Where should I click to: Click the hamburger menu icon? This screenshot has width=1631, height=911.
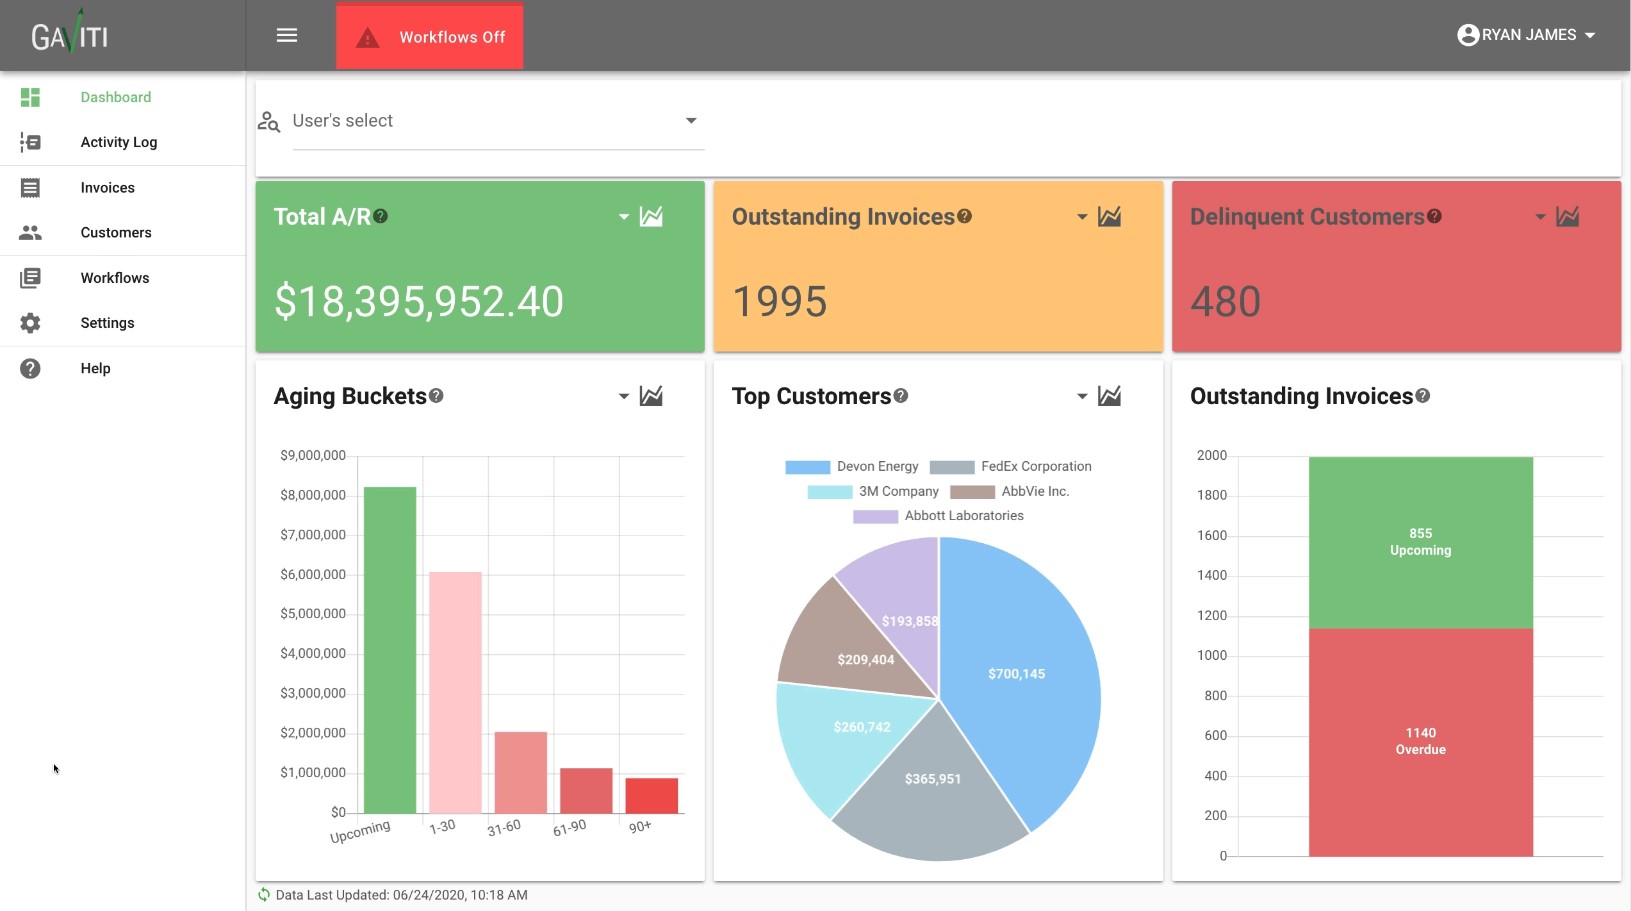tap(287, 36)
